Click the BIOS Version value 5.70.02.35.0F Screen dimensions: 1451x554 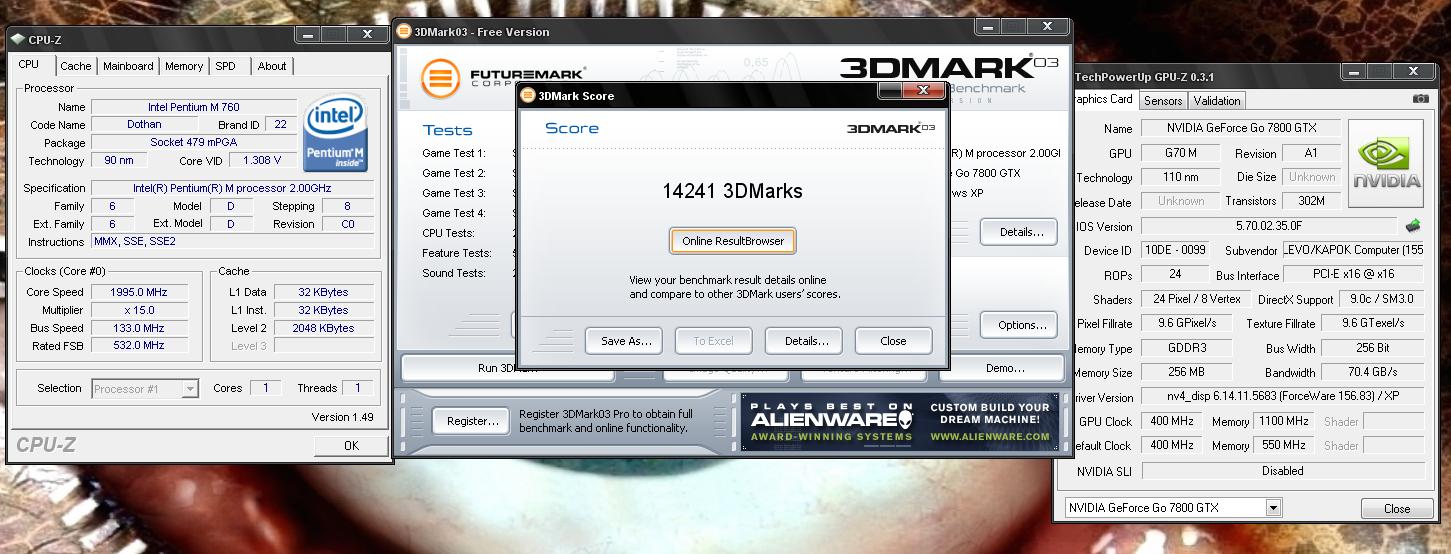[x=1269, y=227]
